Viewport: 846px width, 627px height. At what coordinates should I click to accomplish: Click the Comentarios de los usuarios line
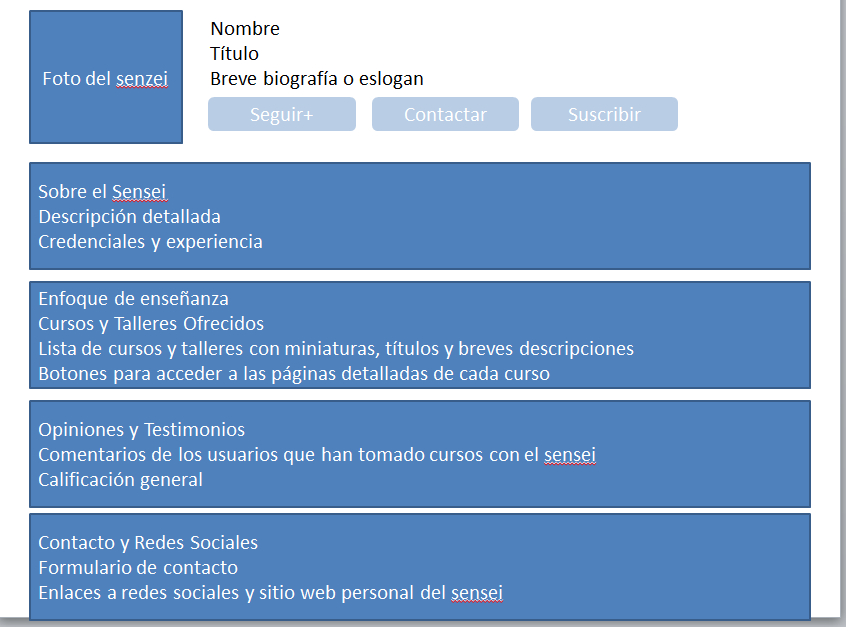317,455
